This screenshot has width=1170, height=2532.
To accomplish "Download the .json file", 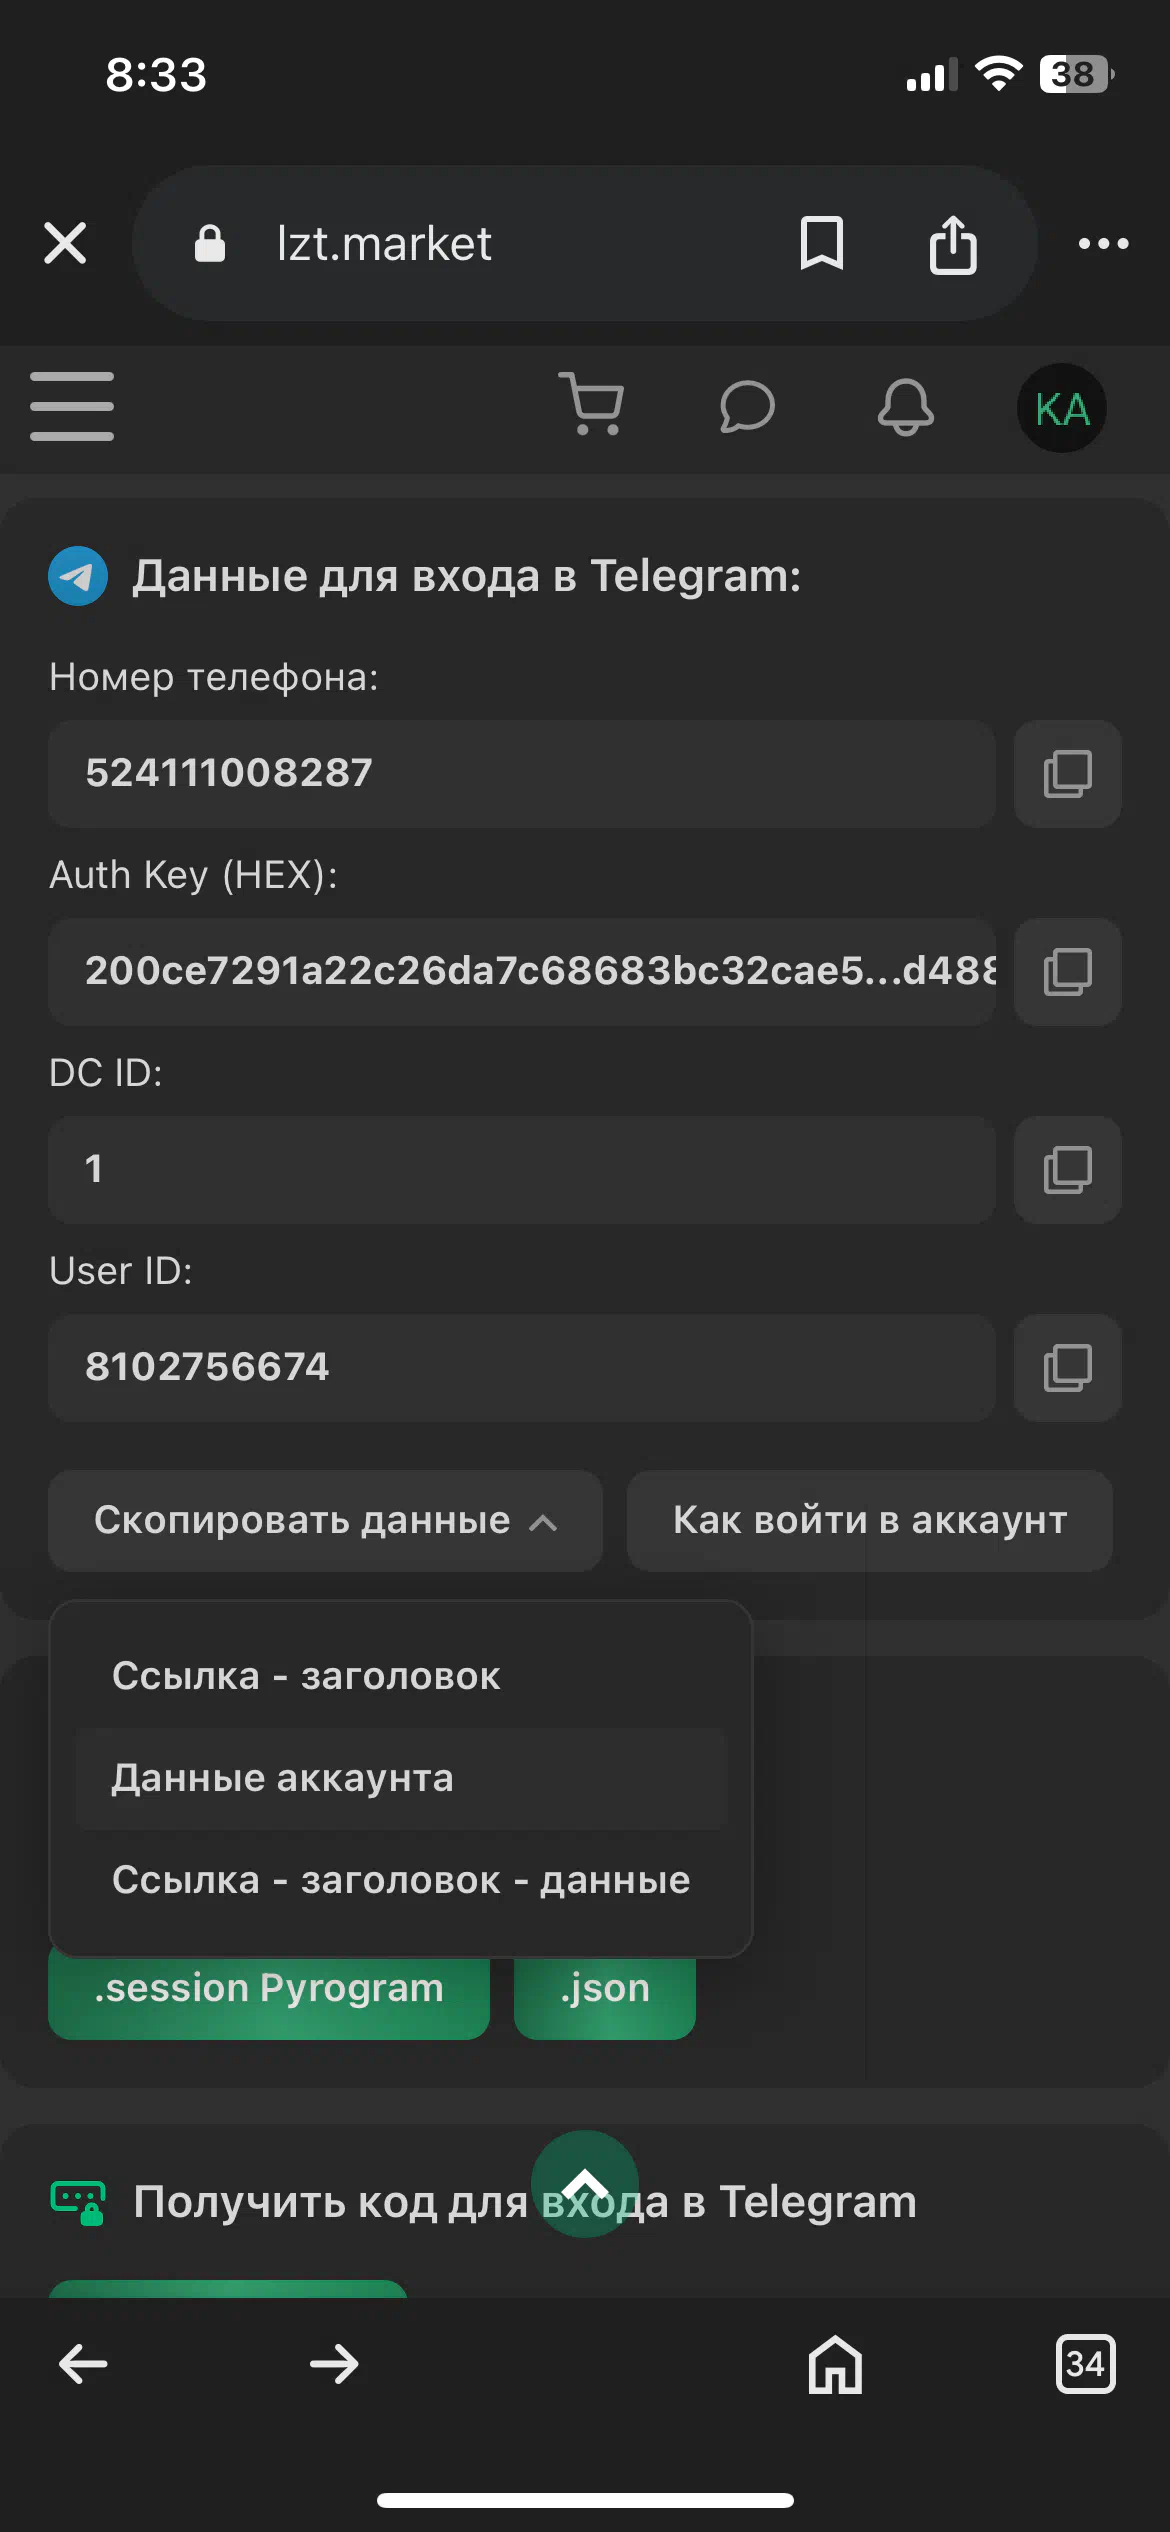I will coord(604,1990).
